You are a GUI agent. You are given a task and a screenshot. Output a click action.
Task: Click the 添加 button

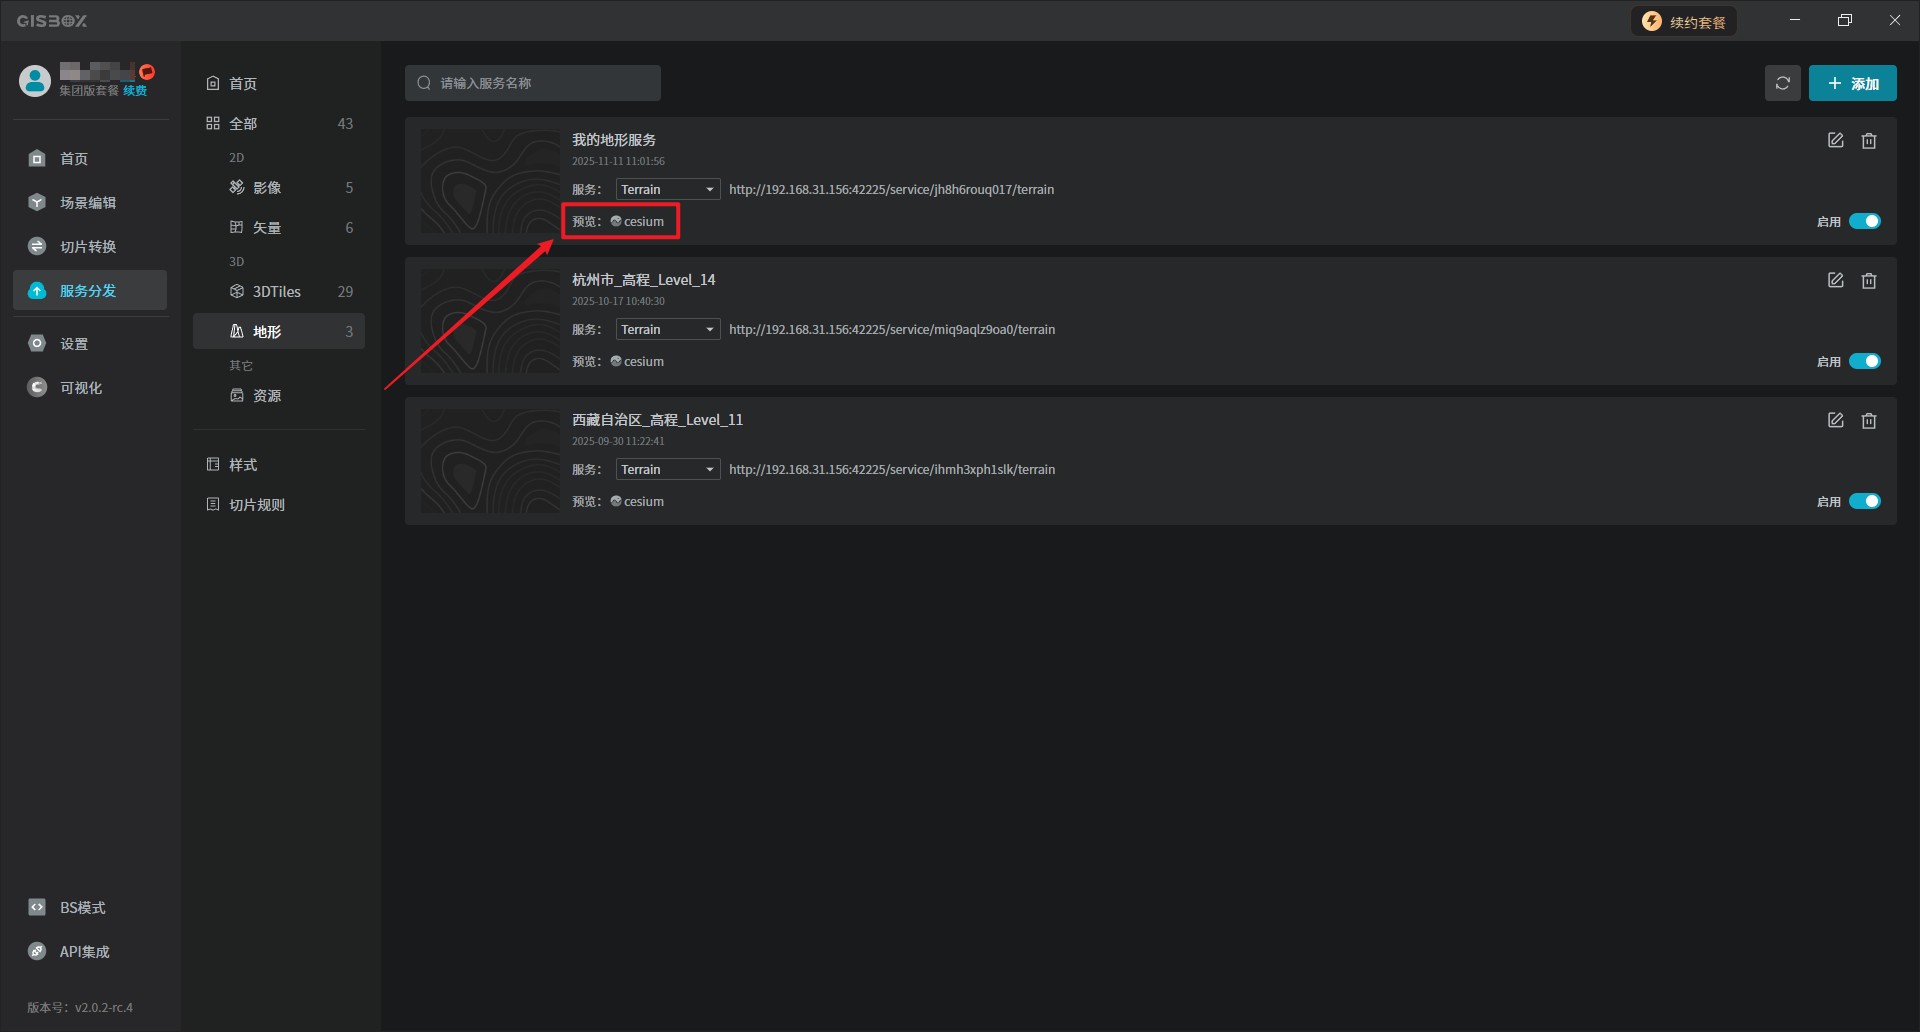point(1852,83)
